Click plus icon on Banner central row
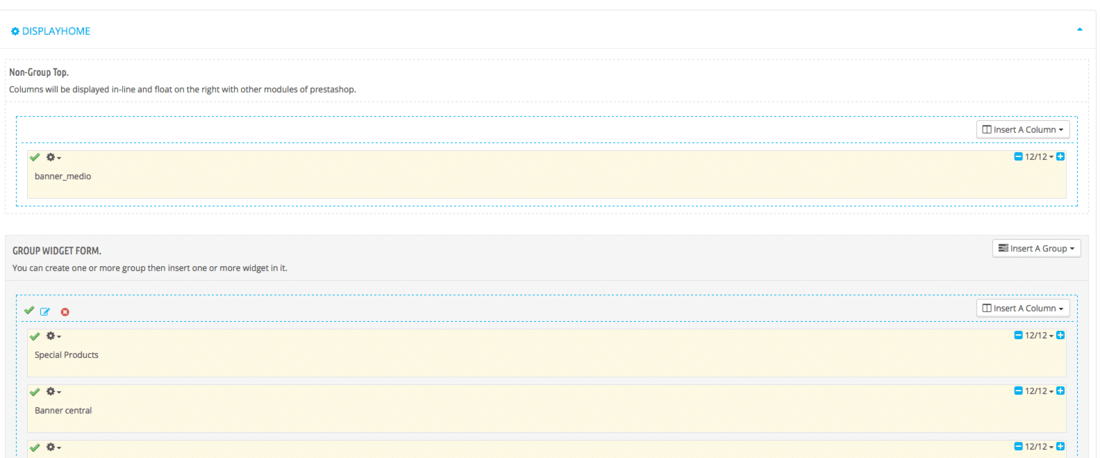 1060,391
